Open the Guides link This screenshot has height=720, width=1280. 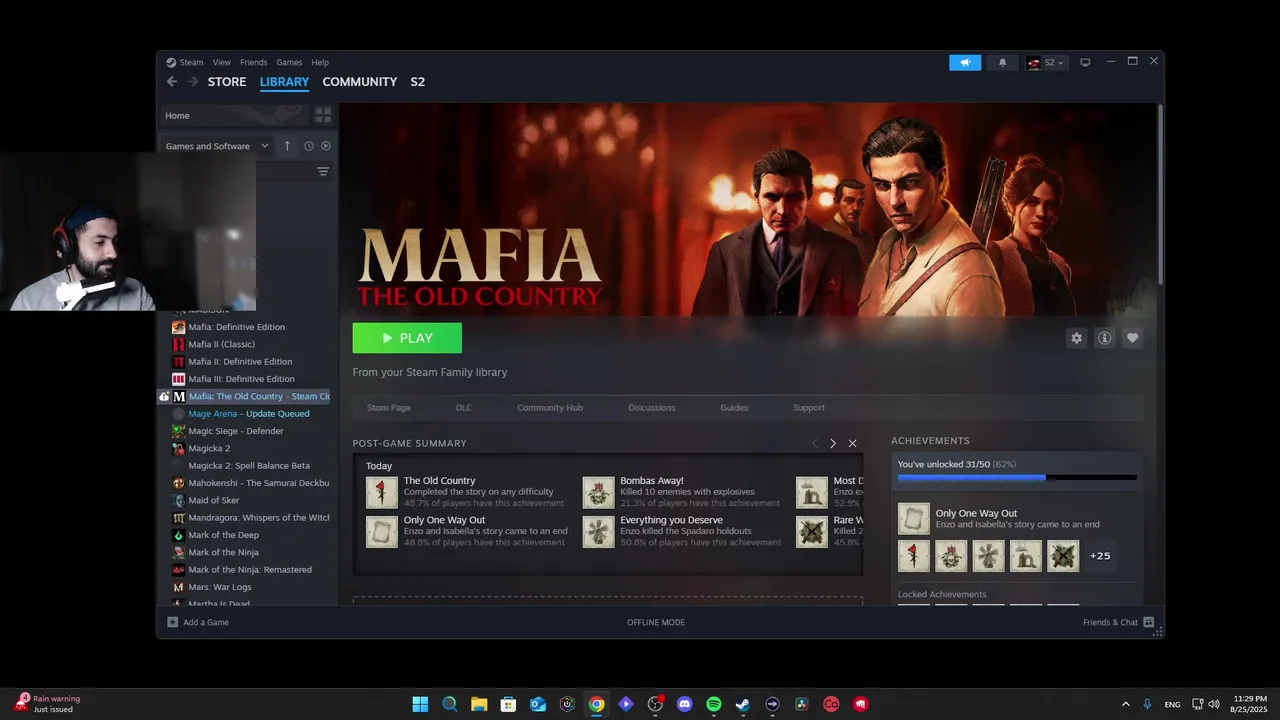click(734, 408)
